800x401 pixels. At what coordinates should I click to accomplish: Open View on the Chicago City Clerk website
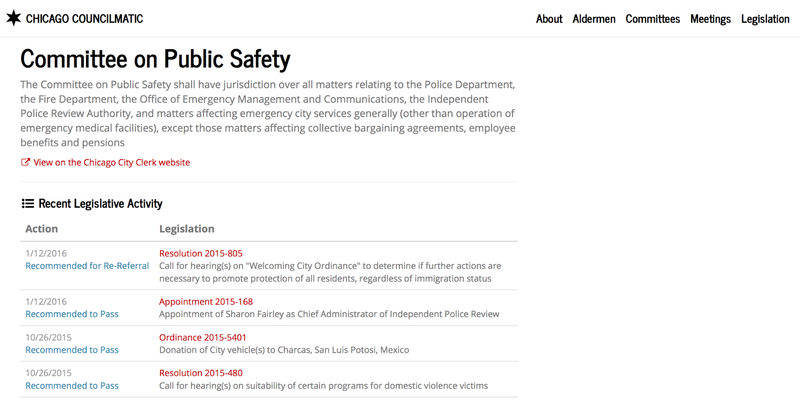click(111, 162)
